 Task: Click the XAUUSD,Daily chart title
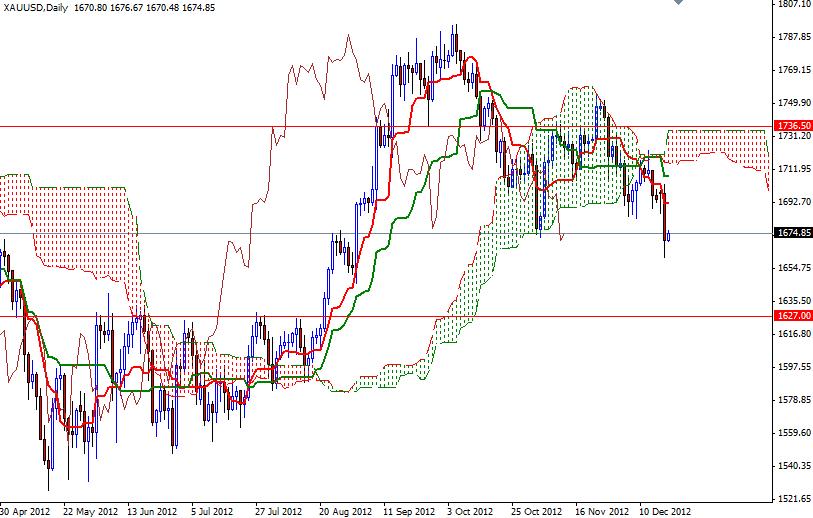click(x=35, y=8)
